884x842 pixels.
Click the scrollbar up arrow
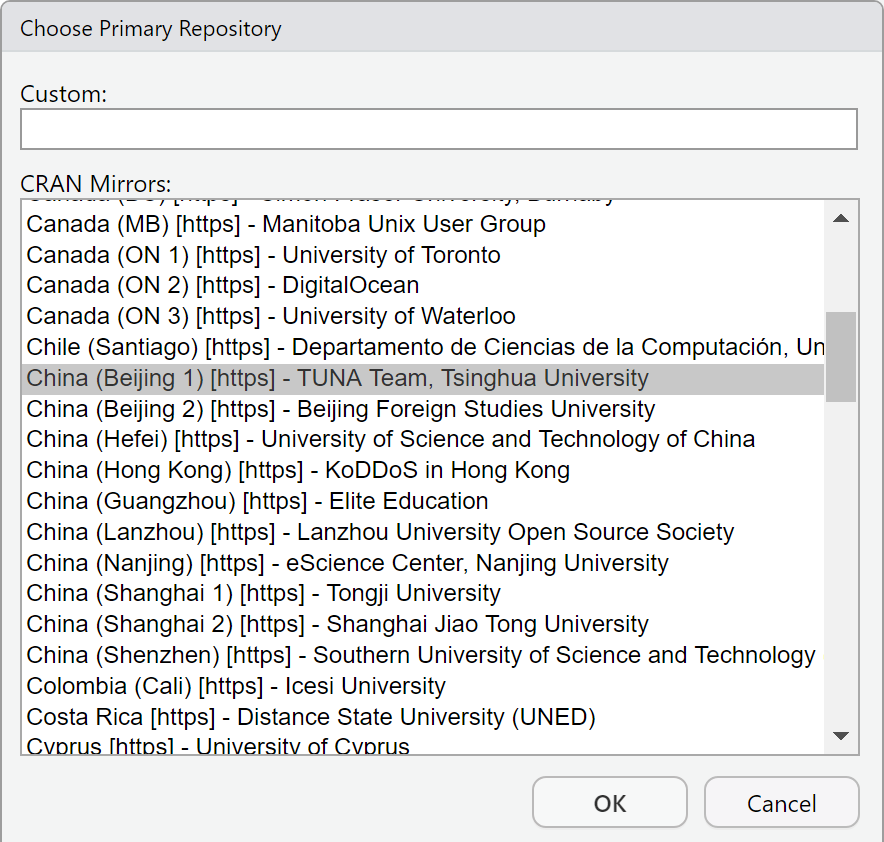[x=841, y=218]
